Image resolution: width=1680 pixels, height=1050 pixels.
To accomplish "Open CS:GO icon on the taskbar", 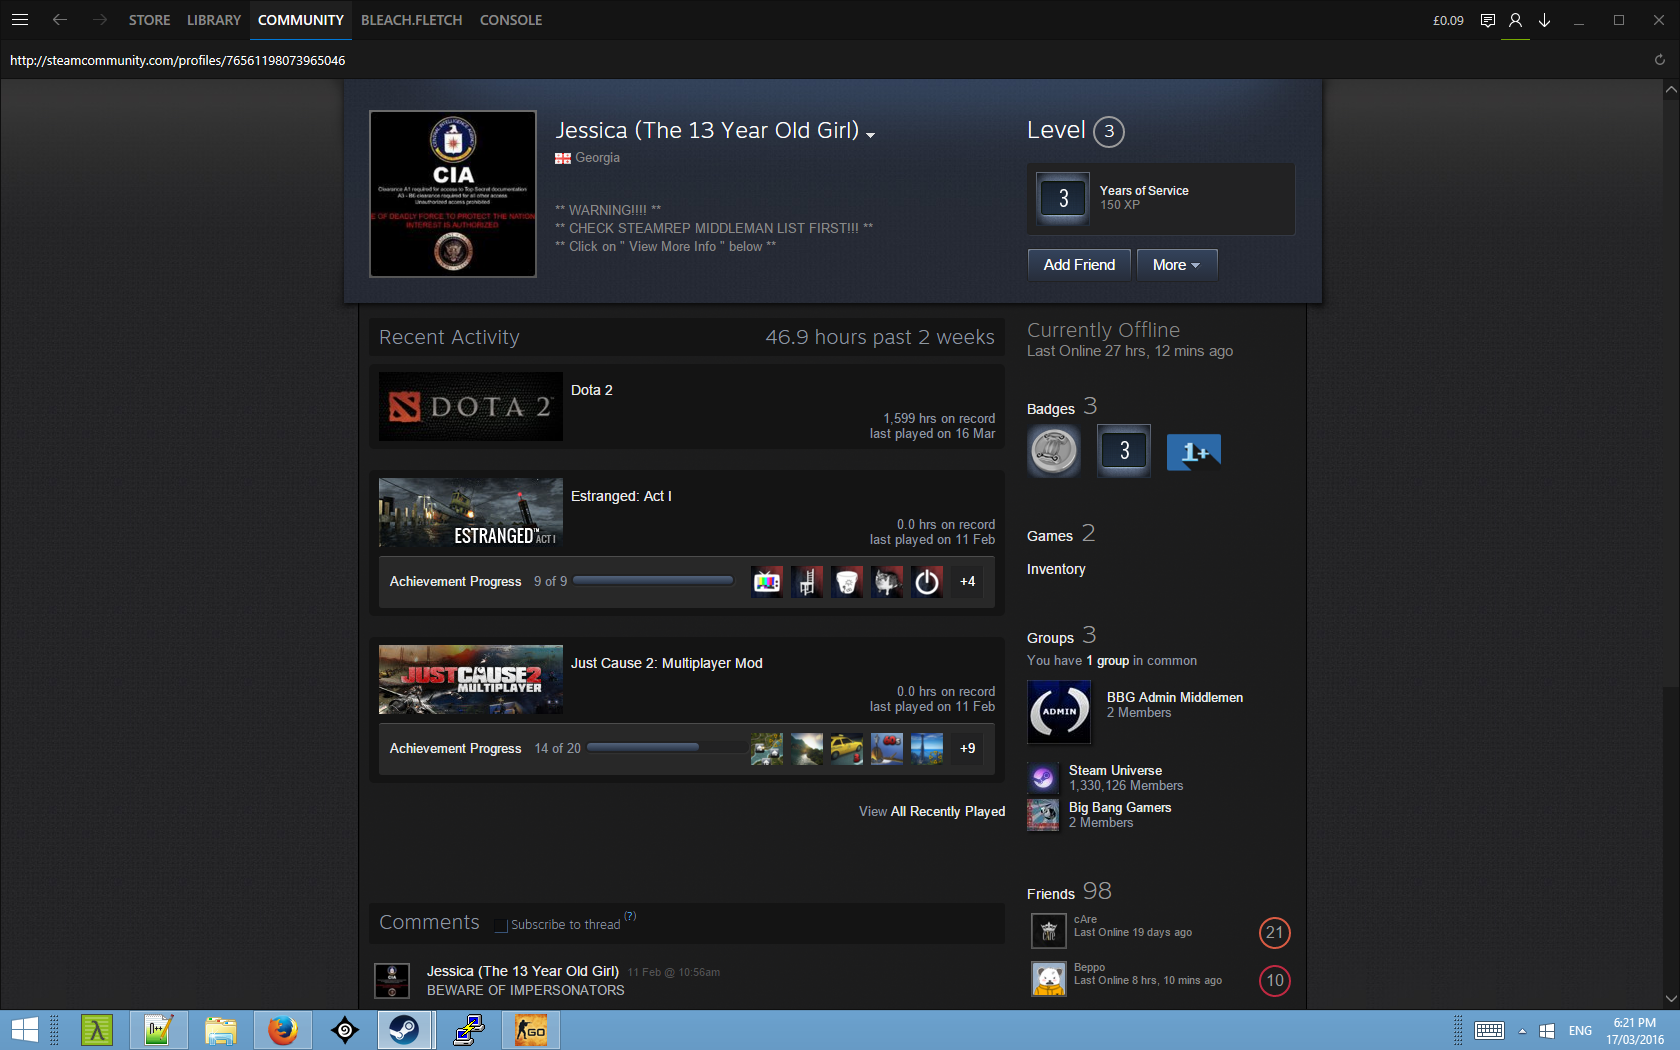I will pos(531,1030).
